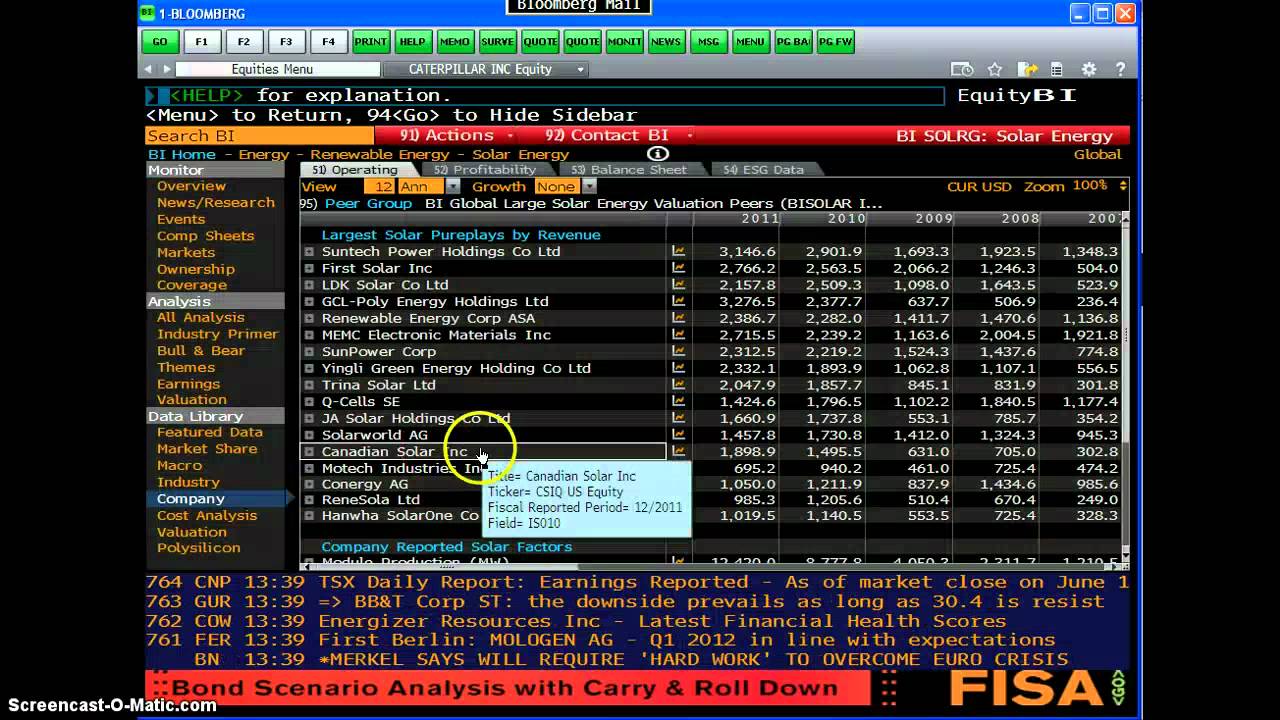Open chart icon for Q-Cells SE
Viewport: 1280px width, 720px height.
pyautogui.click(x=678, y=401)
